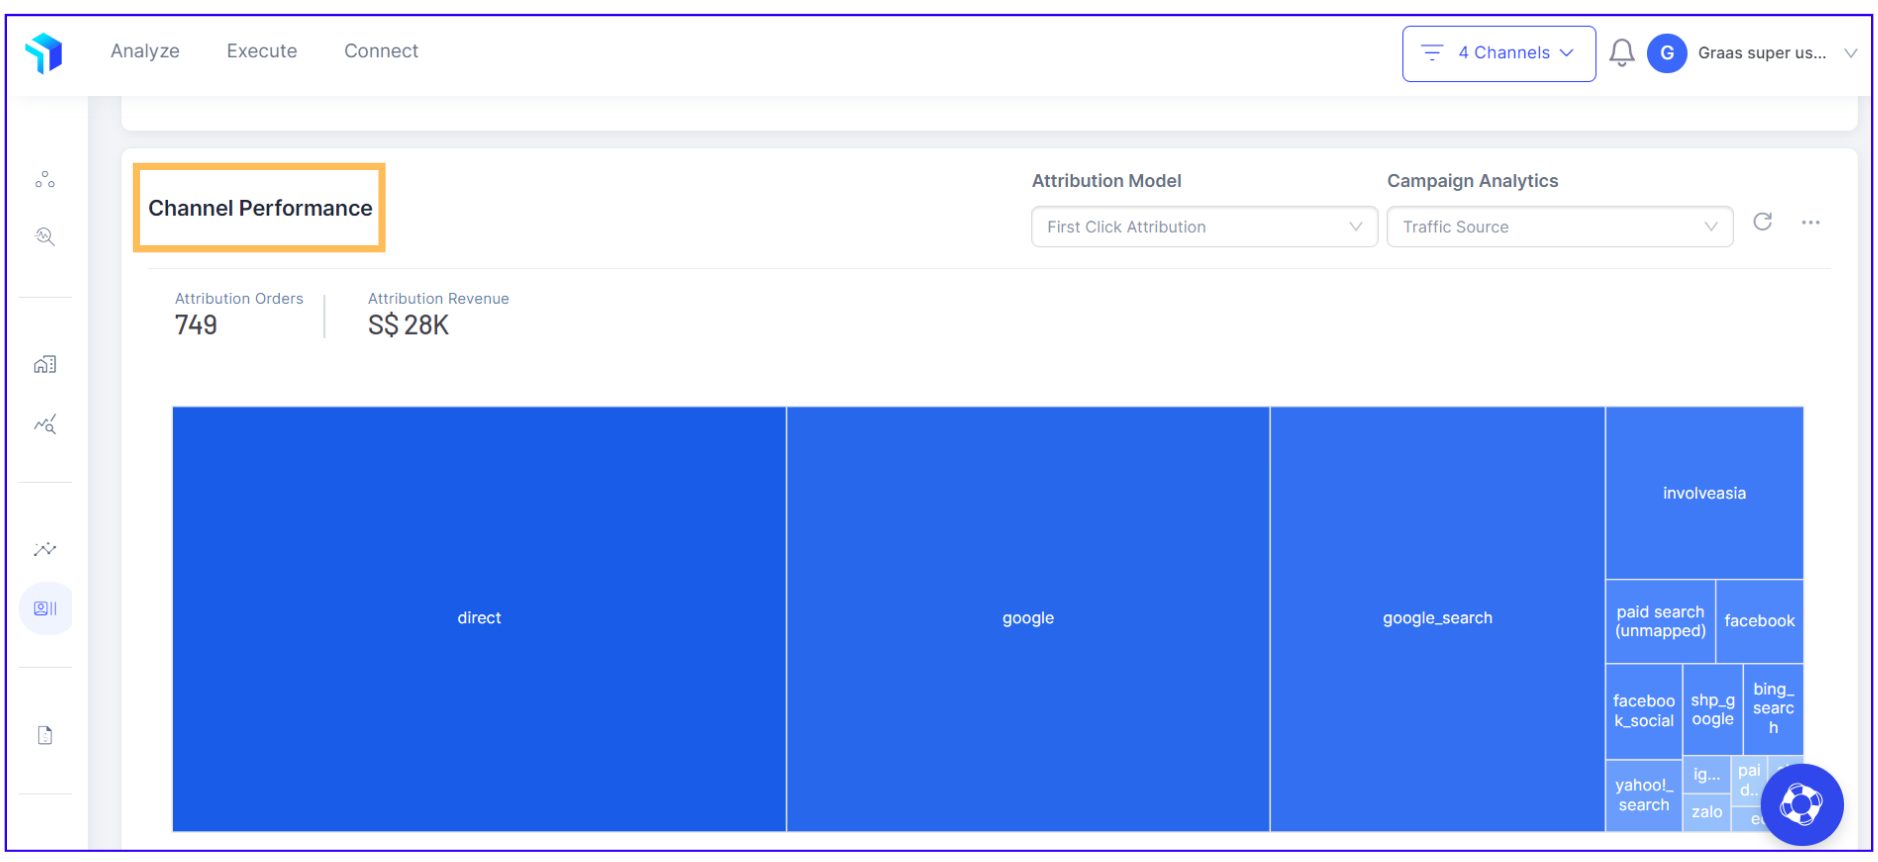The width and height of the screenshot is (1878, 862).
Task: Select the ig... treemap block
Action: [x=1706, y=774]
